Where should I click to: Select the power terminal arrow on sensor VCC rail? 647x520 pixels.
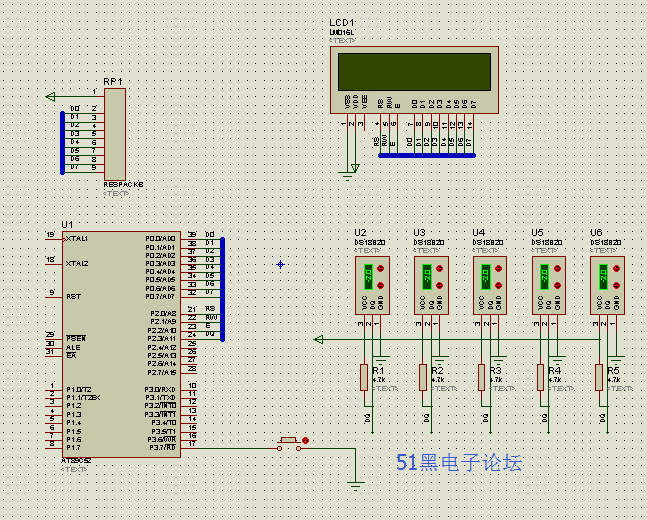(319, 340)
